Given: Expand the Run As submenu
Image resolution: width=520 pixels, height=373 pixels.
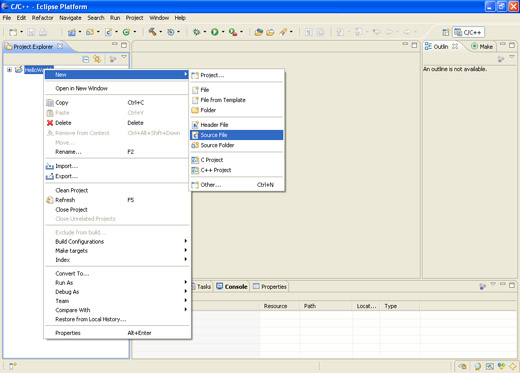Looking at the screenshot, I should click(117, 283).
